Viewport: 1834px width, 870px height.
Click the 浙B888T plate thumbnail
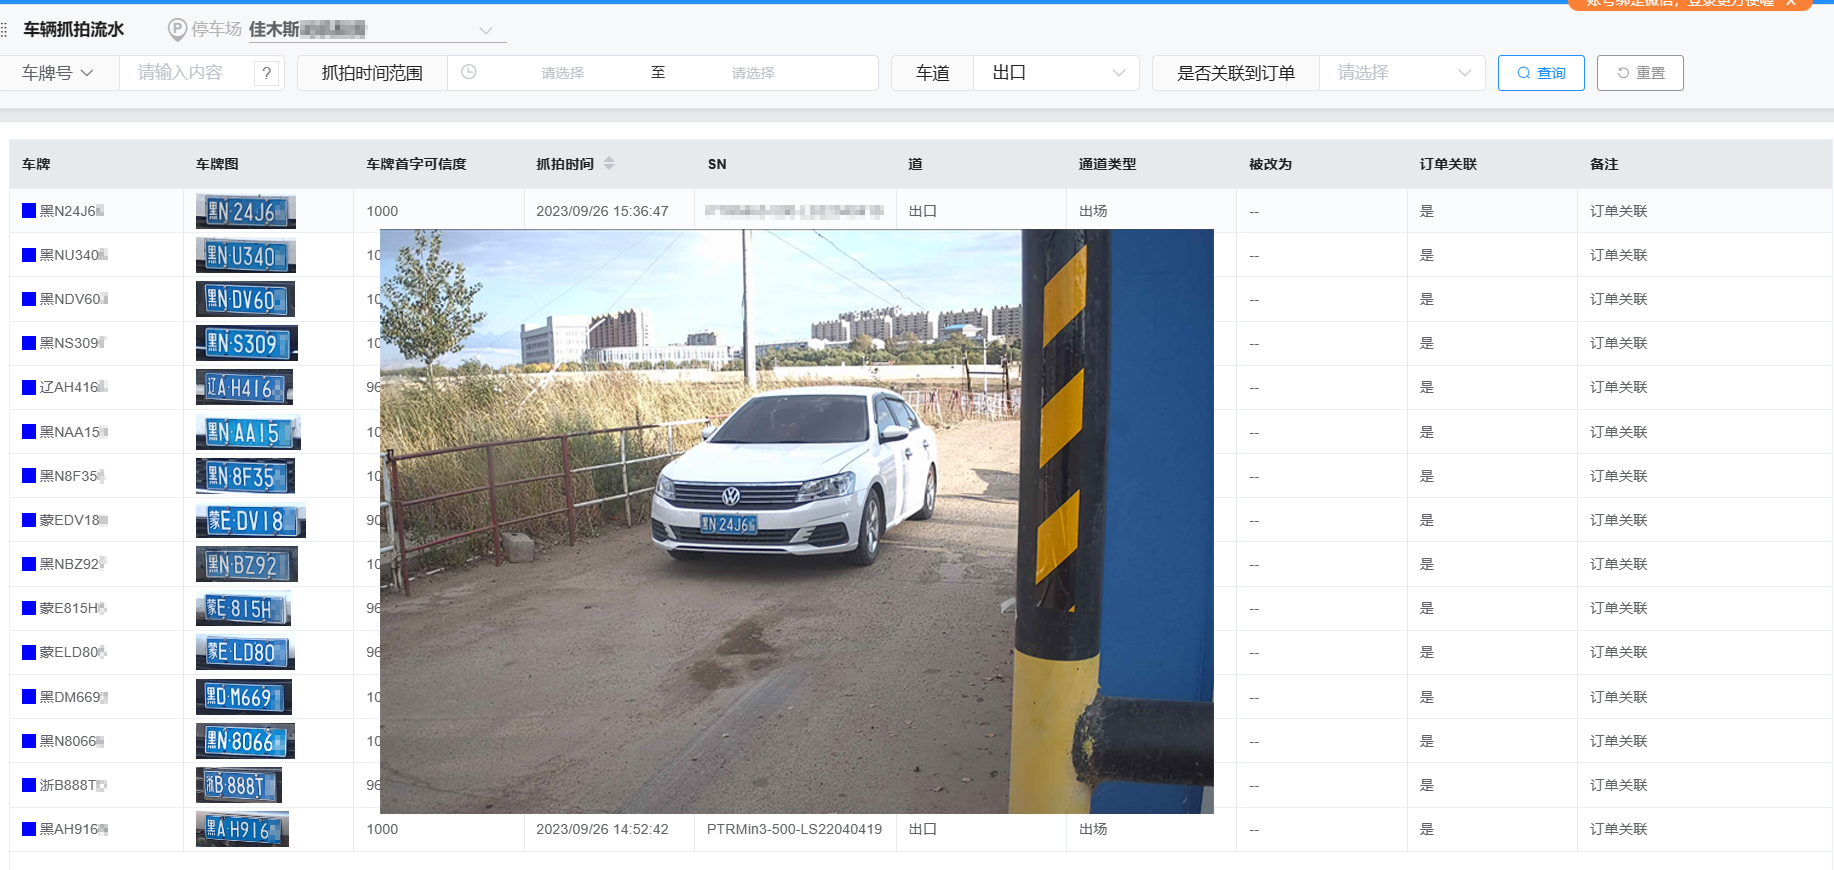coord(238,785)
